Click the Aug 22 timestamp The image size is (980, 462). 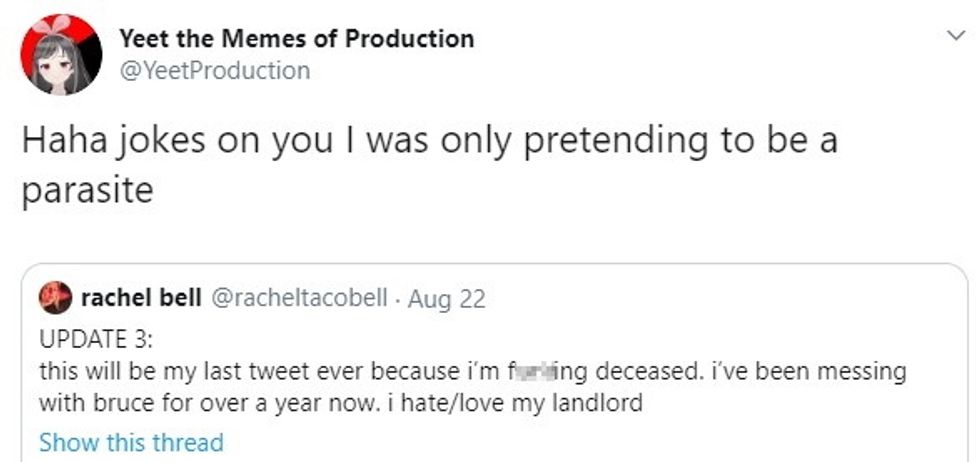point(447,298)
